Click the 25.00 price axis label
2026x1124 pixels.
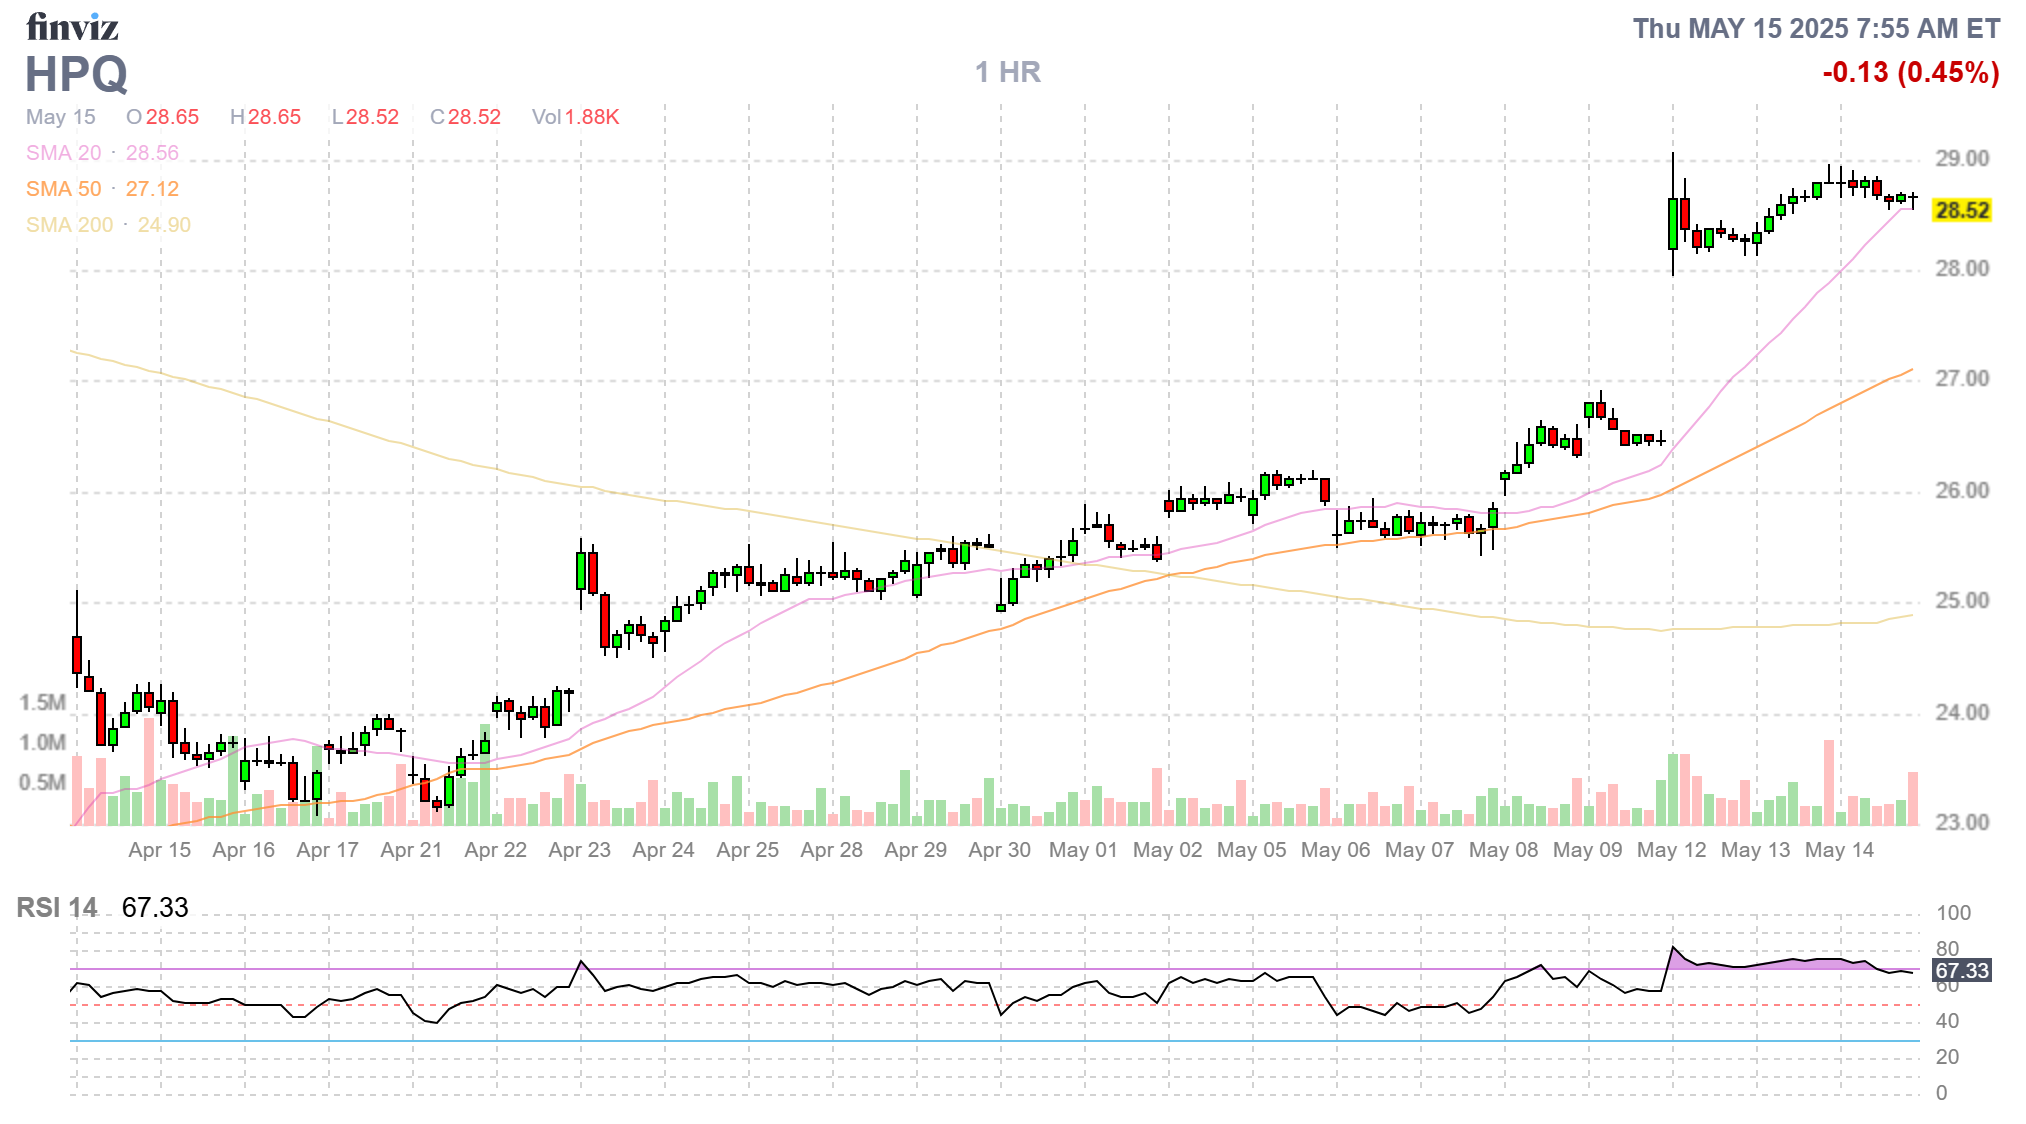click(1961, 600)
